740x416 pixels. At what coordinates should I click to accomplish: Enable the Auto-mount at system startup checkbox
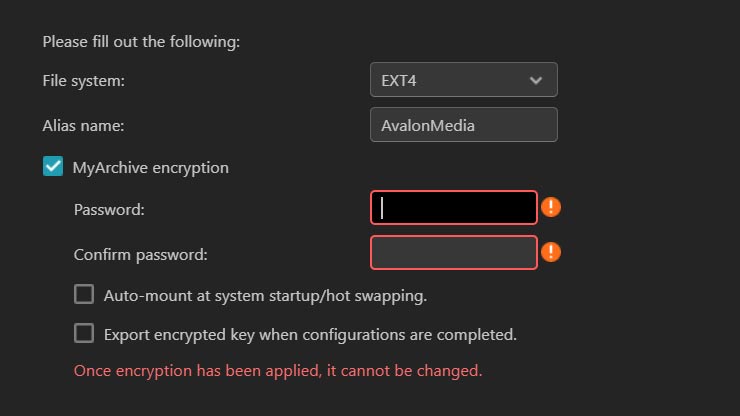(84, 295)
